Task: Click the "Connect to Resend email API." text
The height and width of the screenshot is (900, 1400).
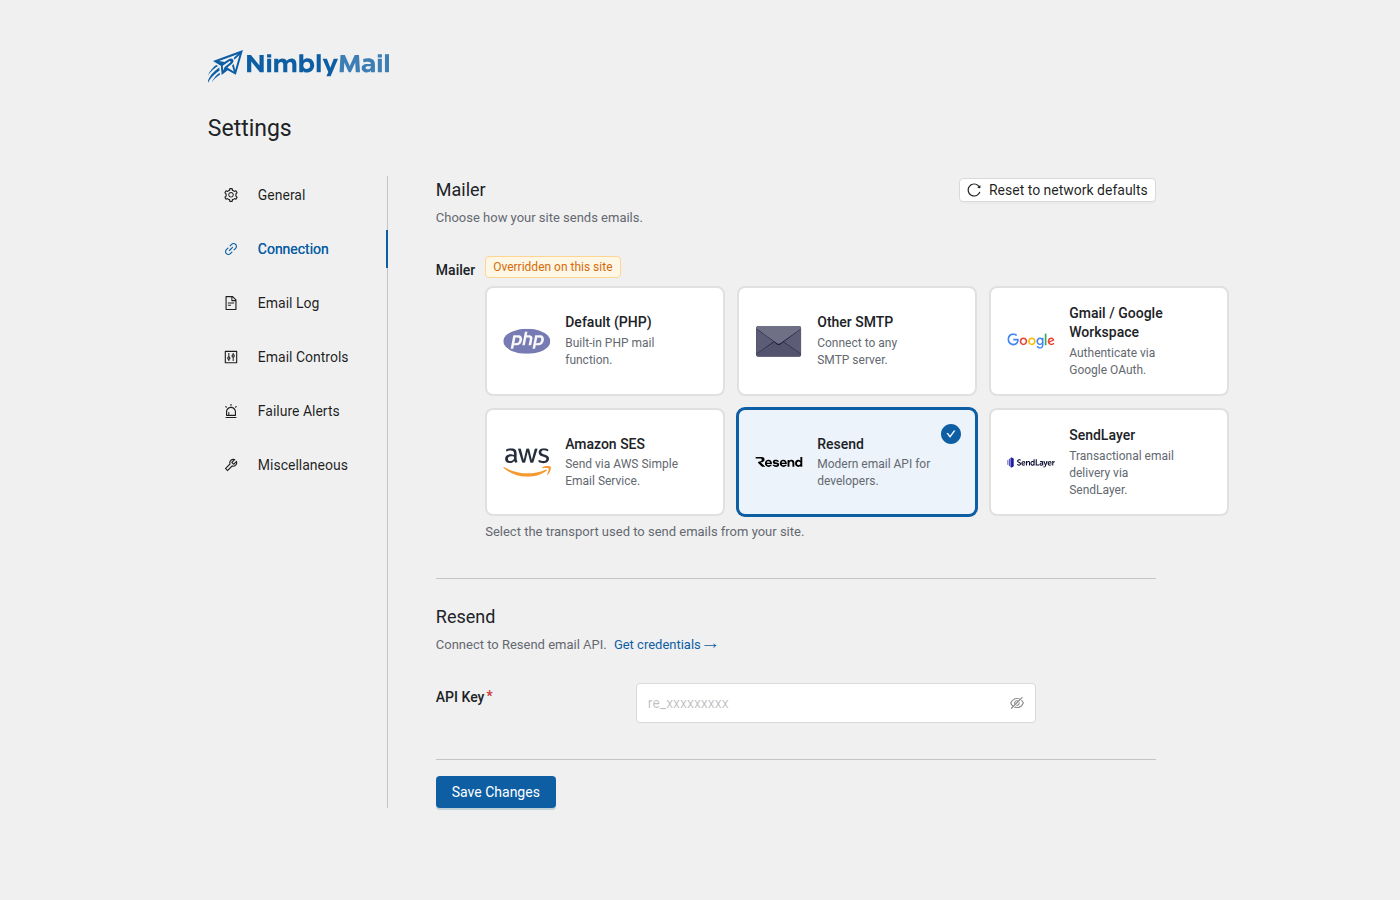Action: point(521,645)
